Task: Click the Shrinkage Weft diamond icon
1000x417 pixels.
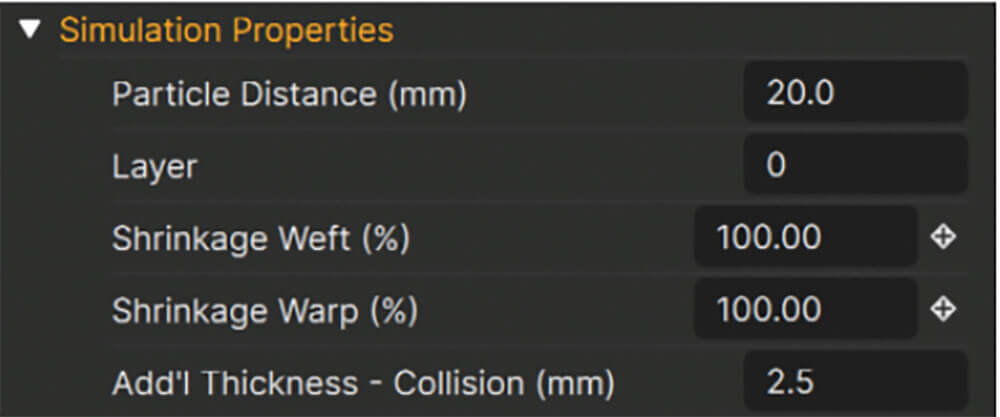Action: 943,237
